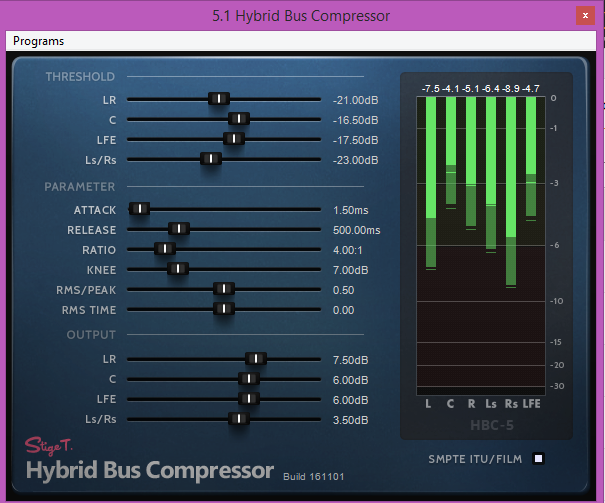Click the RMS/Peak slider handle

pyautogui.click(x=224, y=289)
